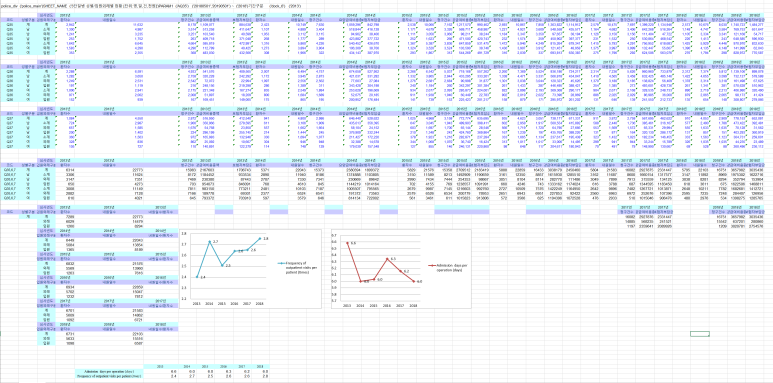This screenshot has width=773, height=383.
Task: Select the red chart's horizontal year axis
Action: pyautogui.click(x=380, y=305)
